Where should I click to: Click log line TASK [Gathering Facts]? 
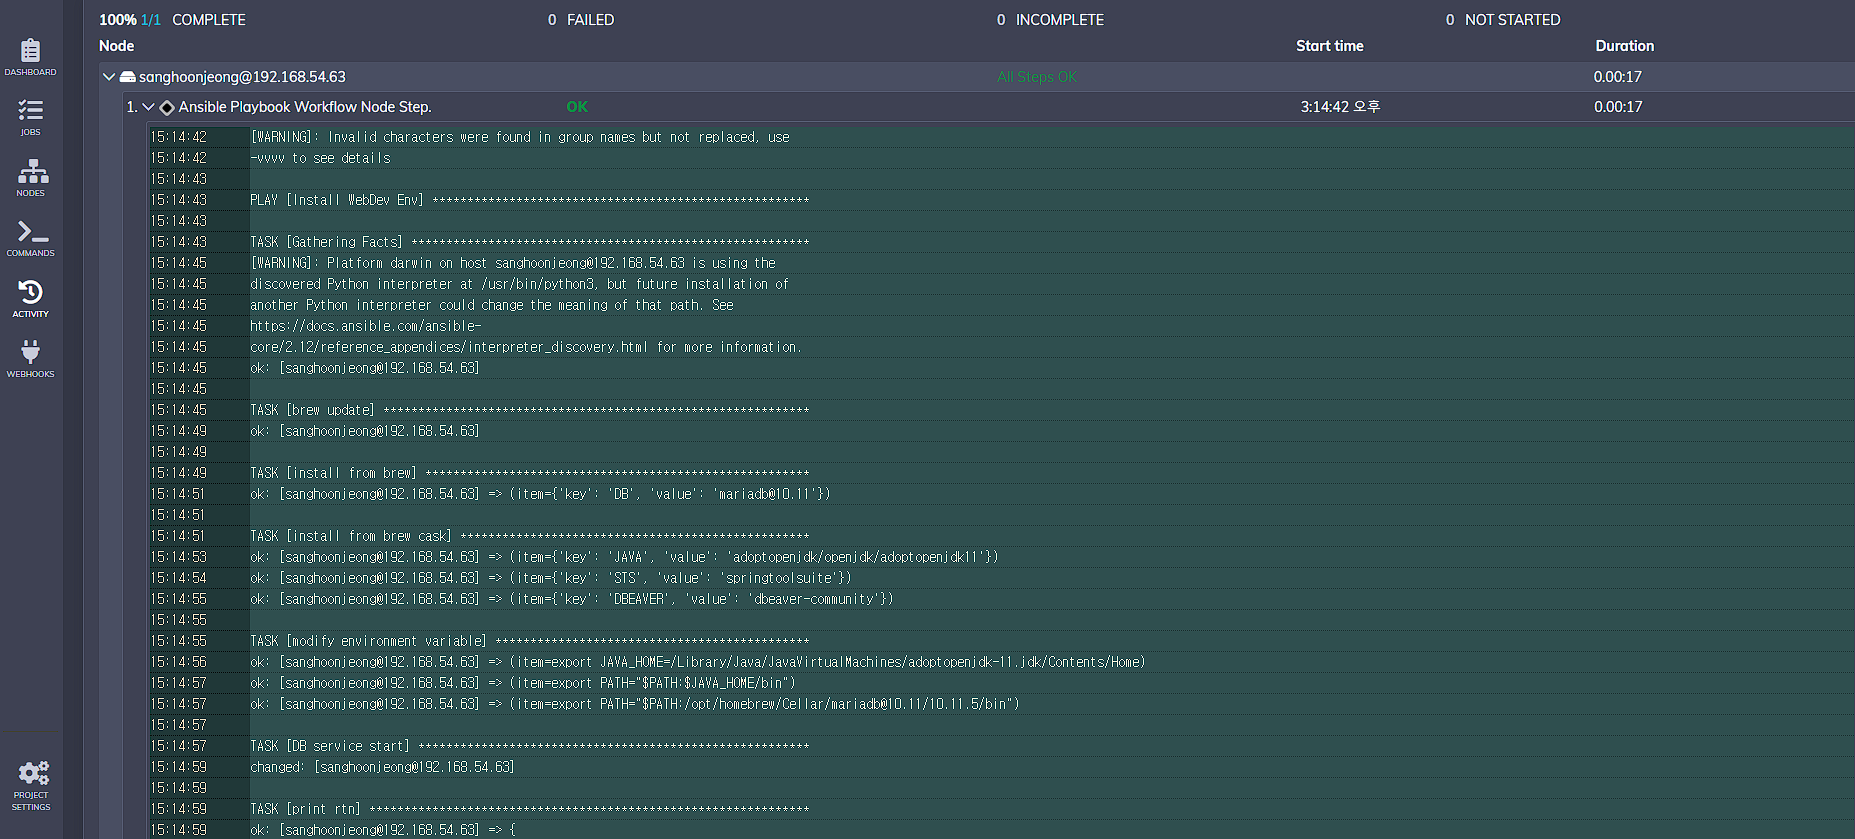click(529, 242)
